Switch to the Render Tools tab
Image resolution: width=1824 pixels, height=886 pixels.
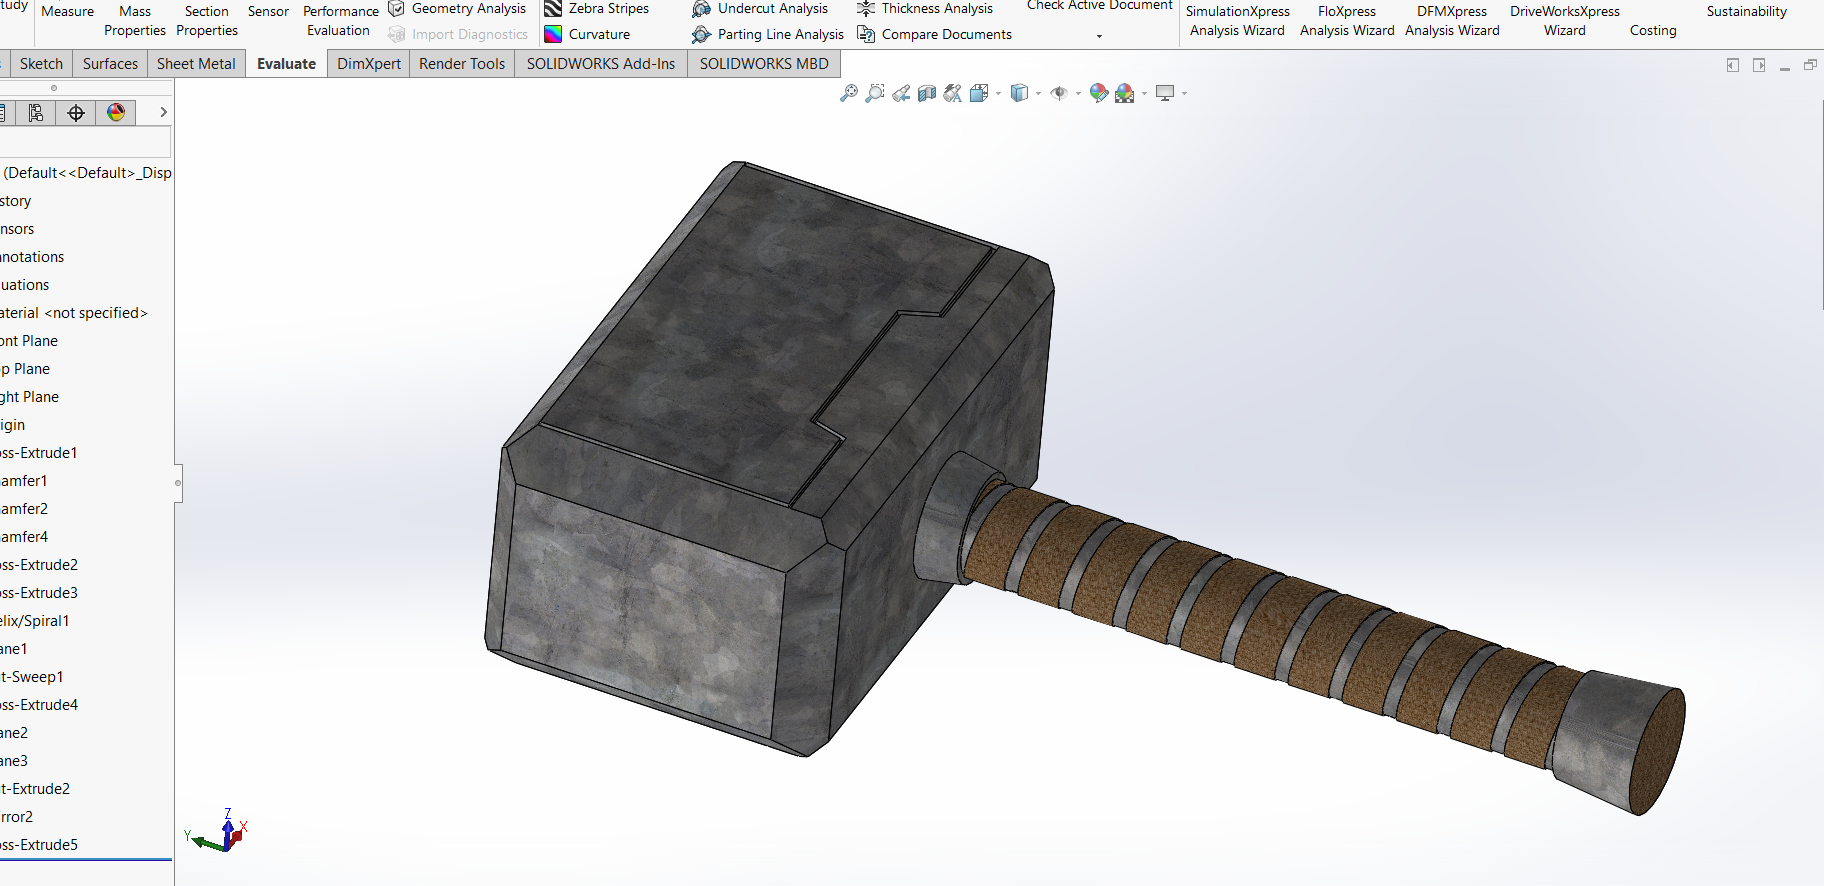click(x=462, y=63)
